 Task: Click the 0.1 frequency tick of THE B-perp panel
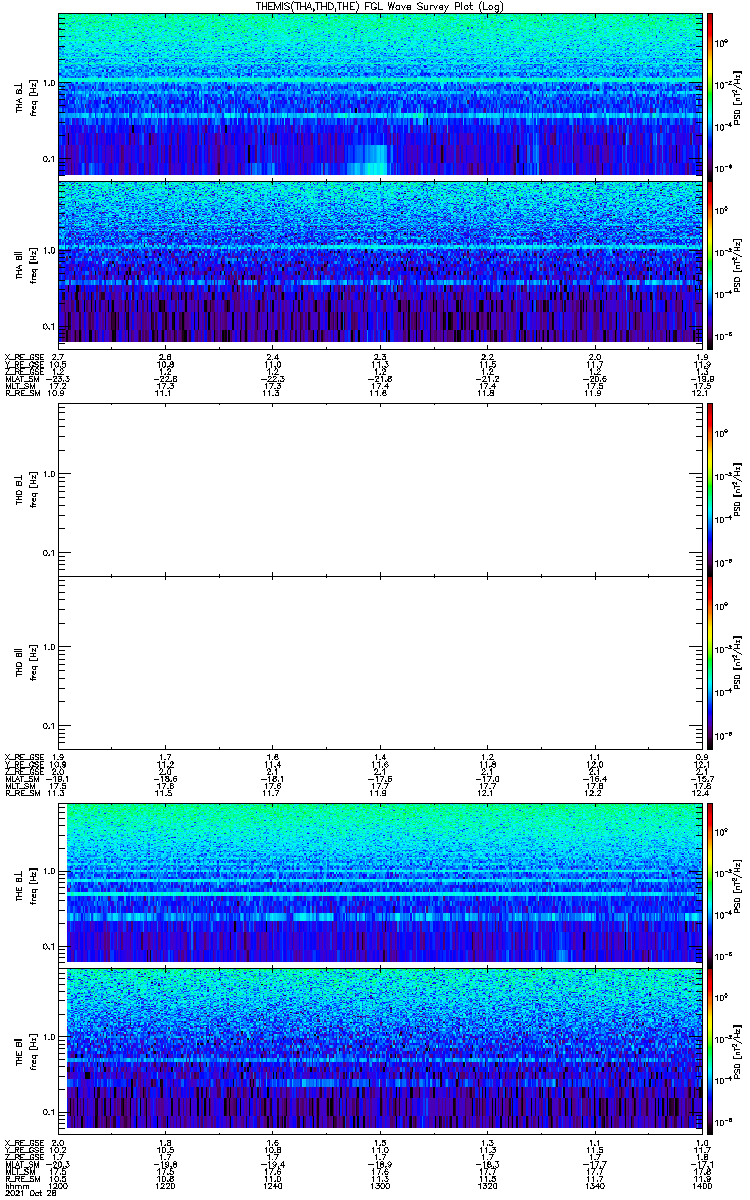pos(49,946)
